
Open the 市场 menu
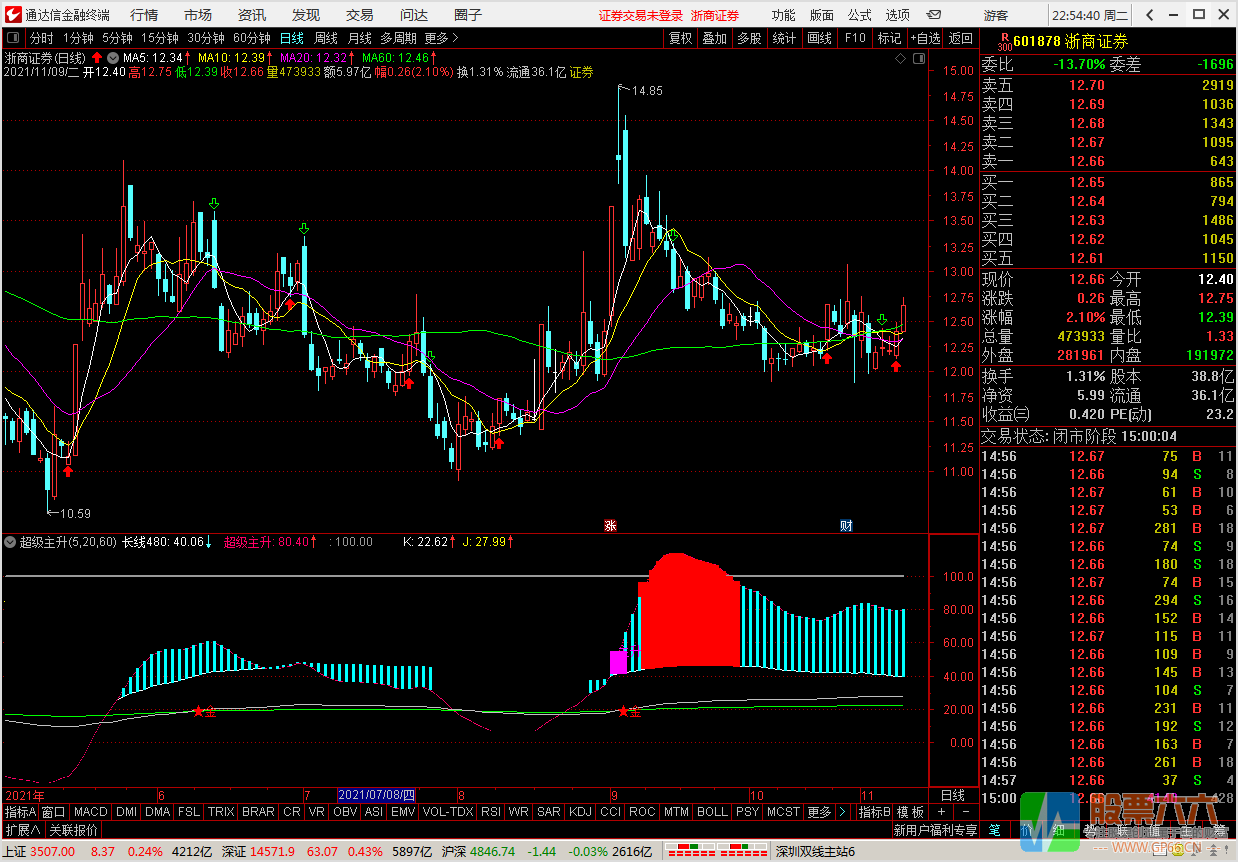(198, 15)
